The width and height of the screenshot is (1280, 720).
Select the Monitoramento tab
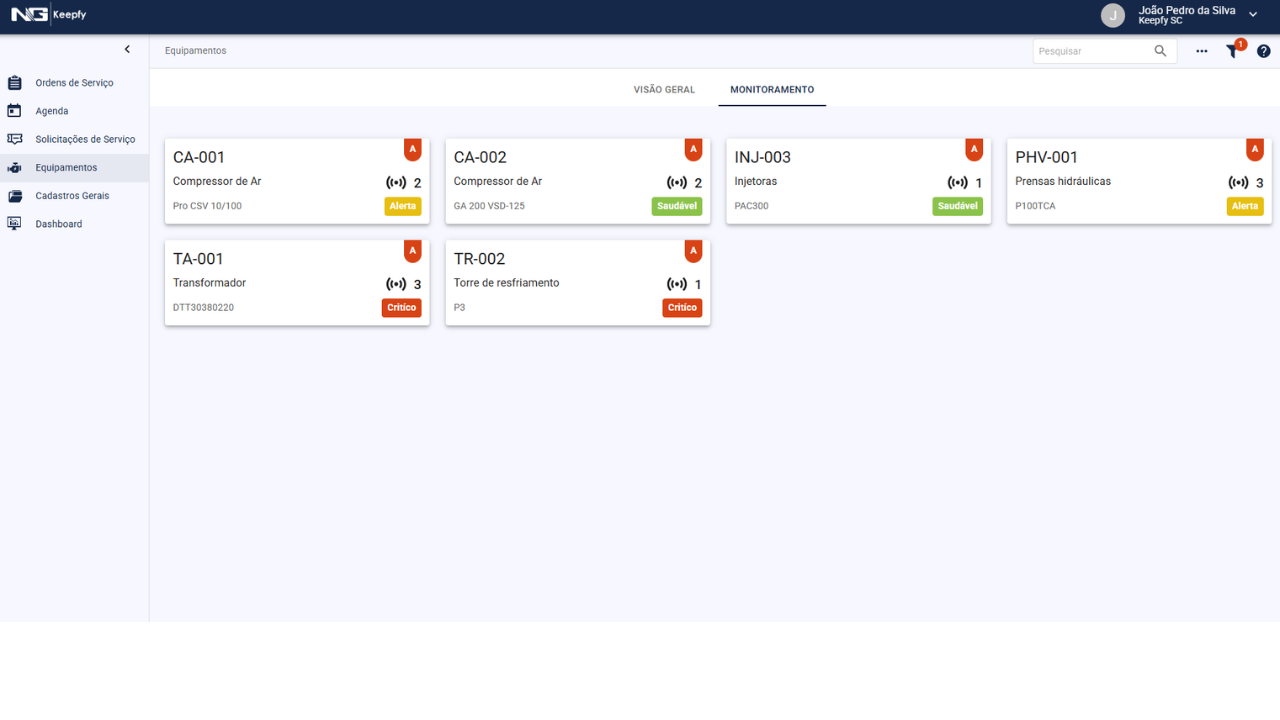point(772,90)
